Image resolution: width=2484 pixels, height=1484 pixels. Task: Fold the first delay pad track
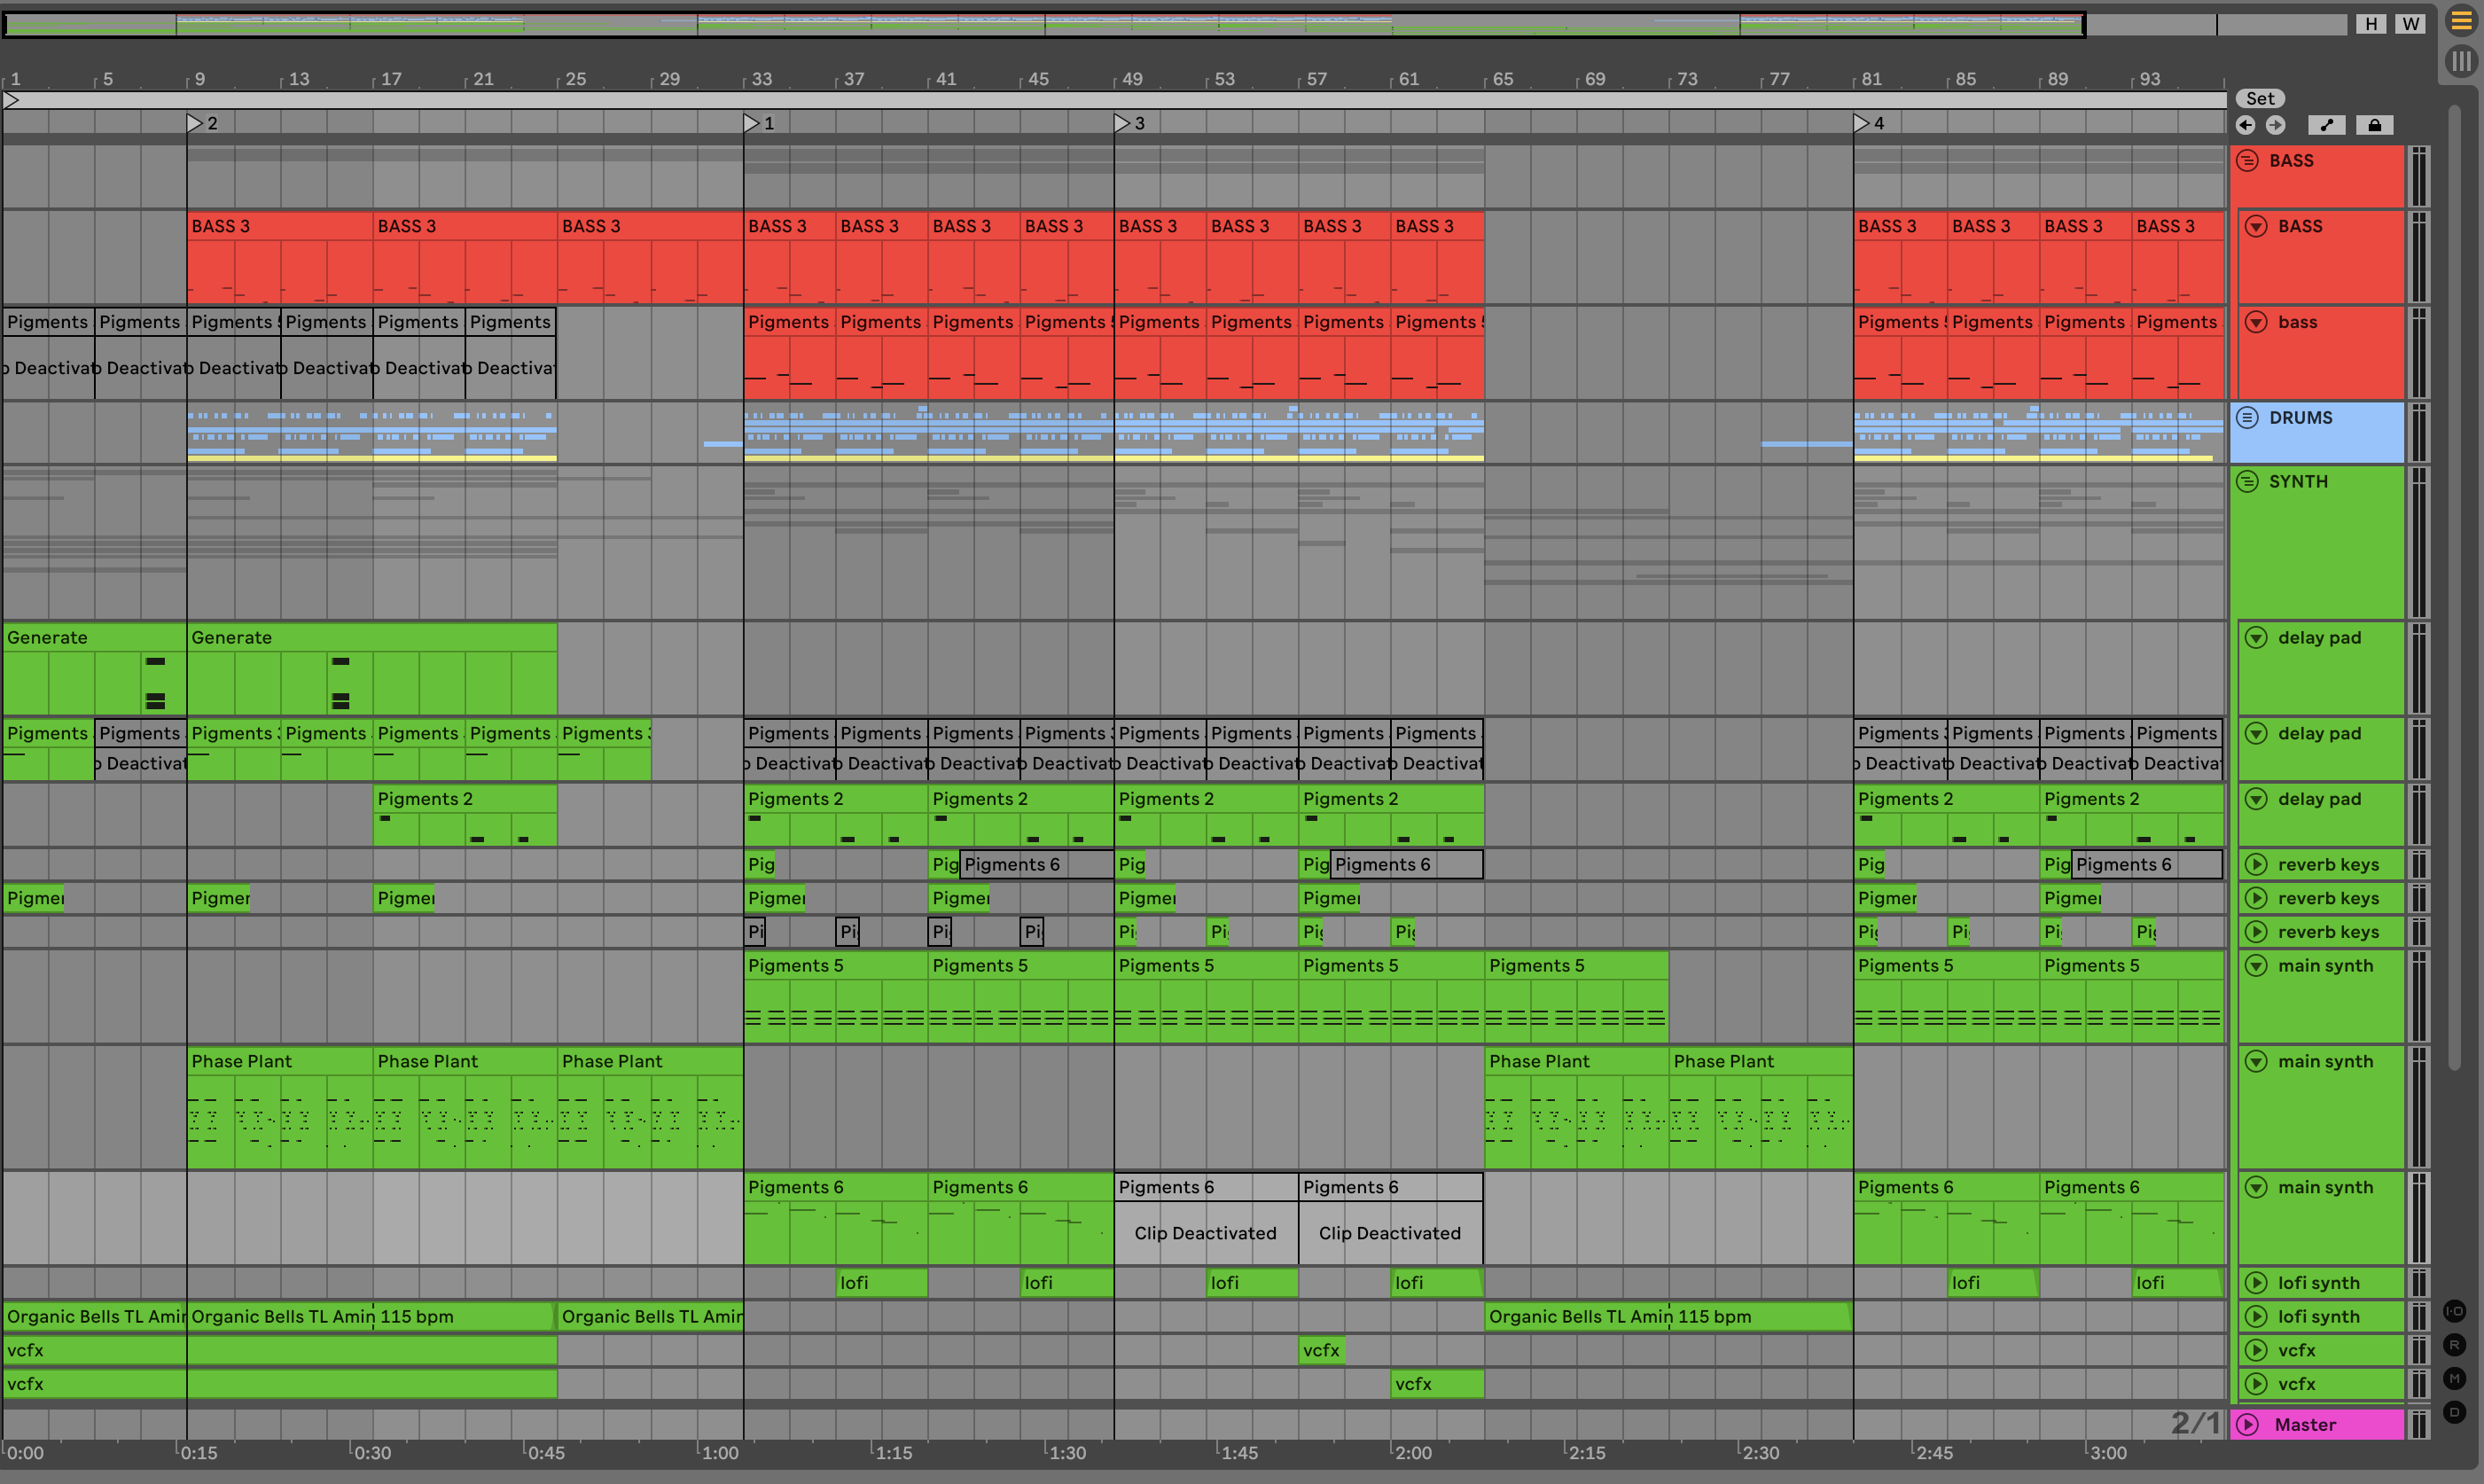click(x=2256, y=637)
